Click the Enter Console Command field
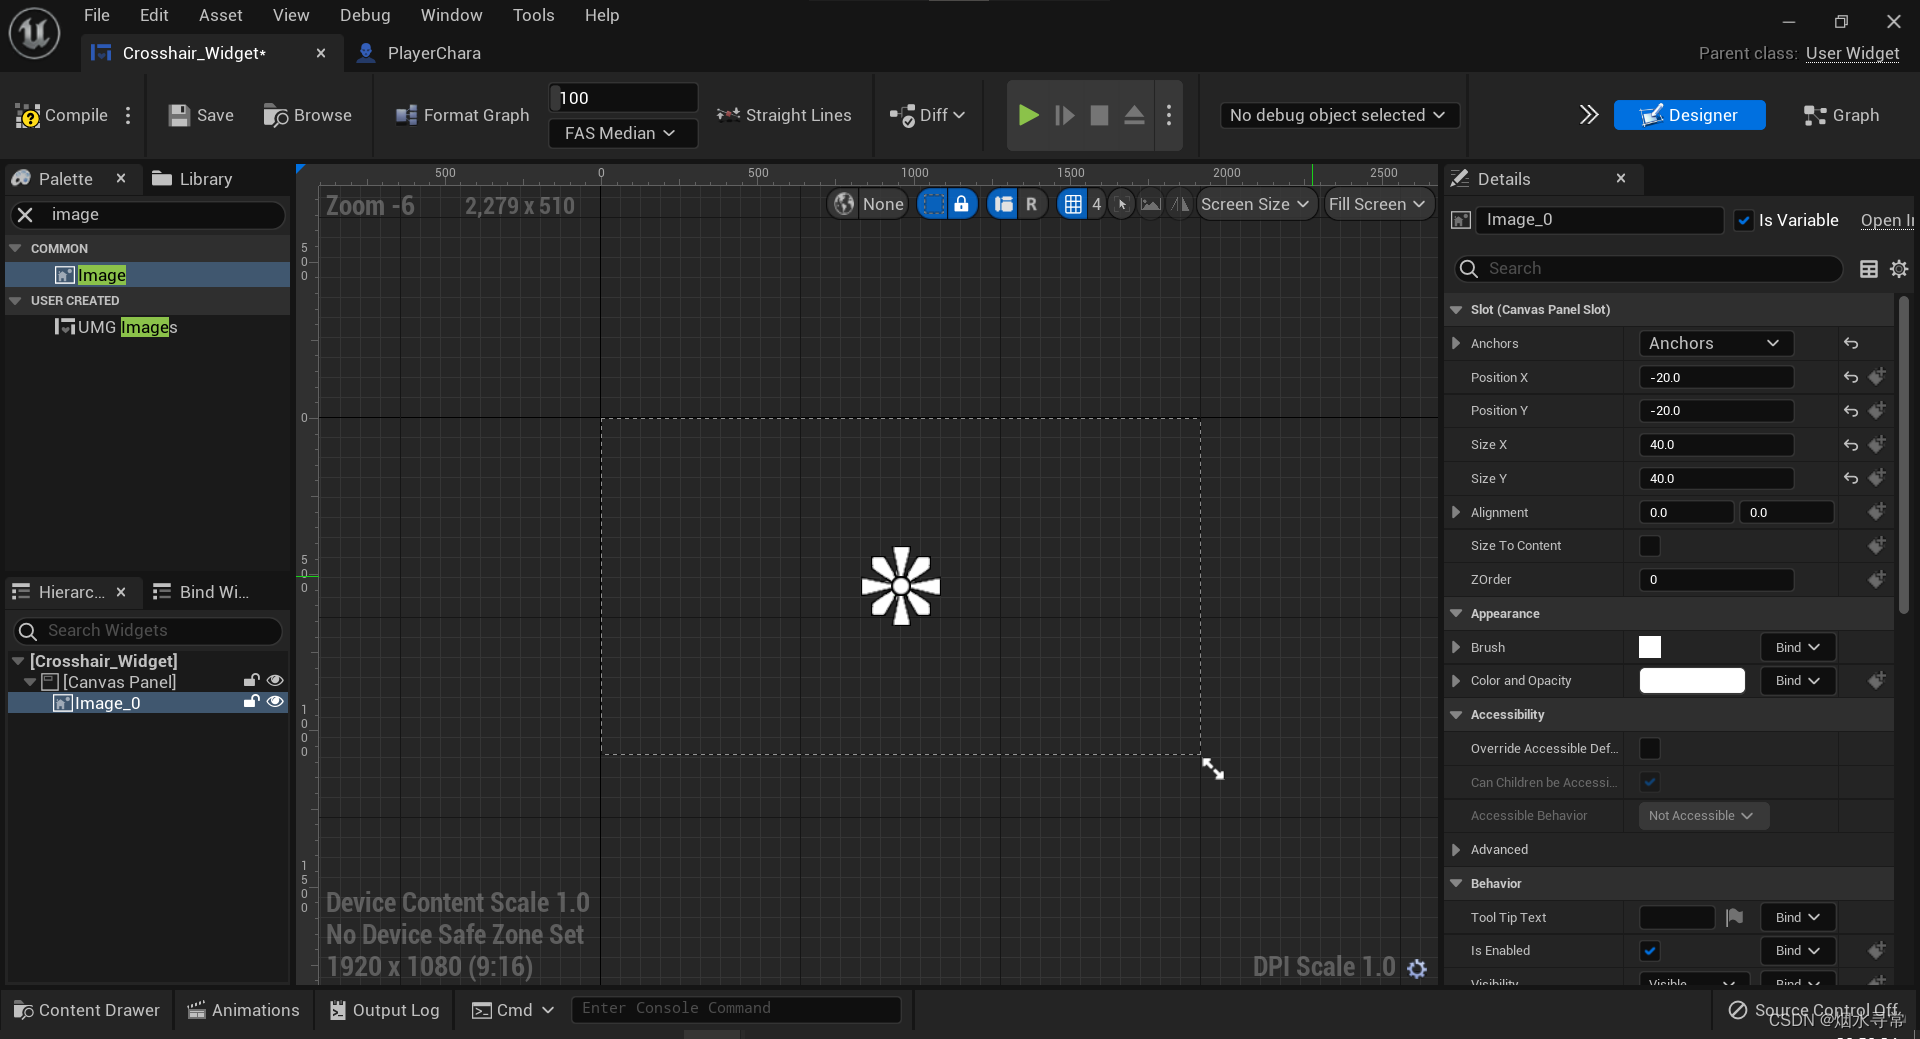1920x1039 pixels. tap(737, 1008)
